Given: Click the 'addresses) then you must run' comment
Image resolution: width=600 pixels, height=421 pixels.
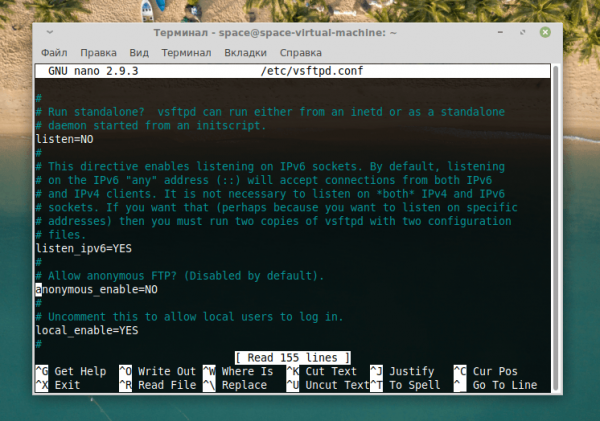Looking at the screenshot, I should (x=273, y=221).
